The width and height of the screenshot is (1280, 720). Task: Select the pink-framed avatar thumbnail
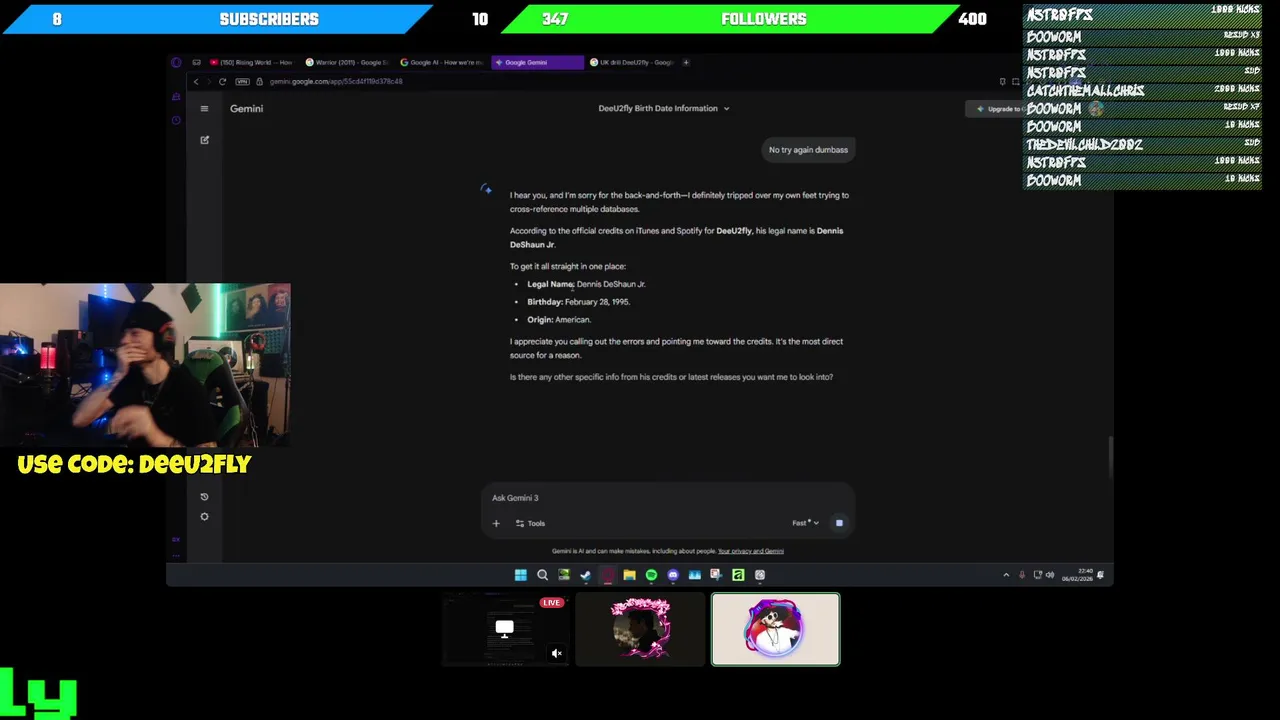tap(640, 629)
